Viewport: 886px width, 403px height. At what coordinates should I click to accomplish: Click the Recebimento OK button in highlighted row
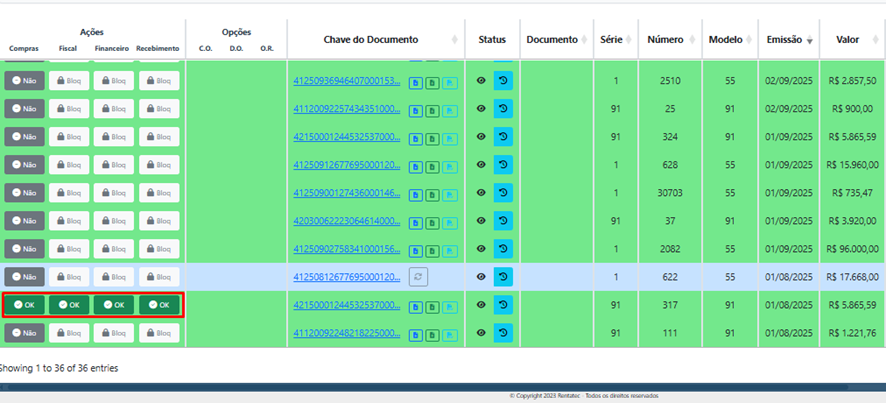pyautogui.click(x=158, y=305)
